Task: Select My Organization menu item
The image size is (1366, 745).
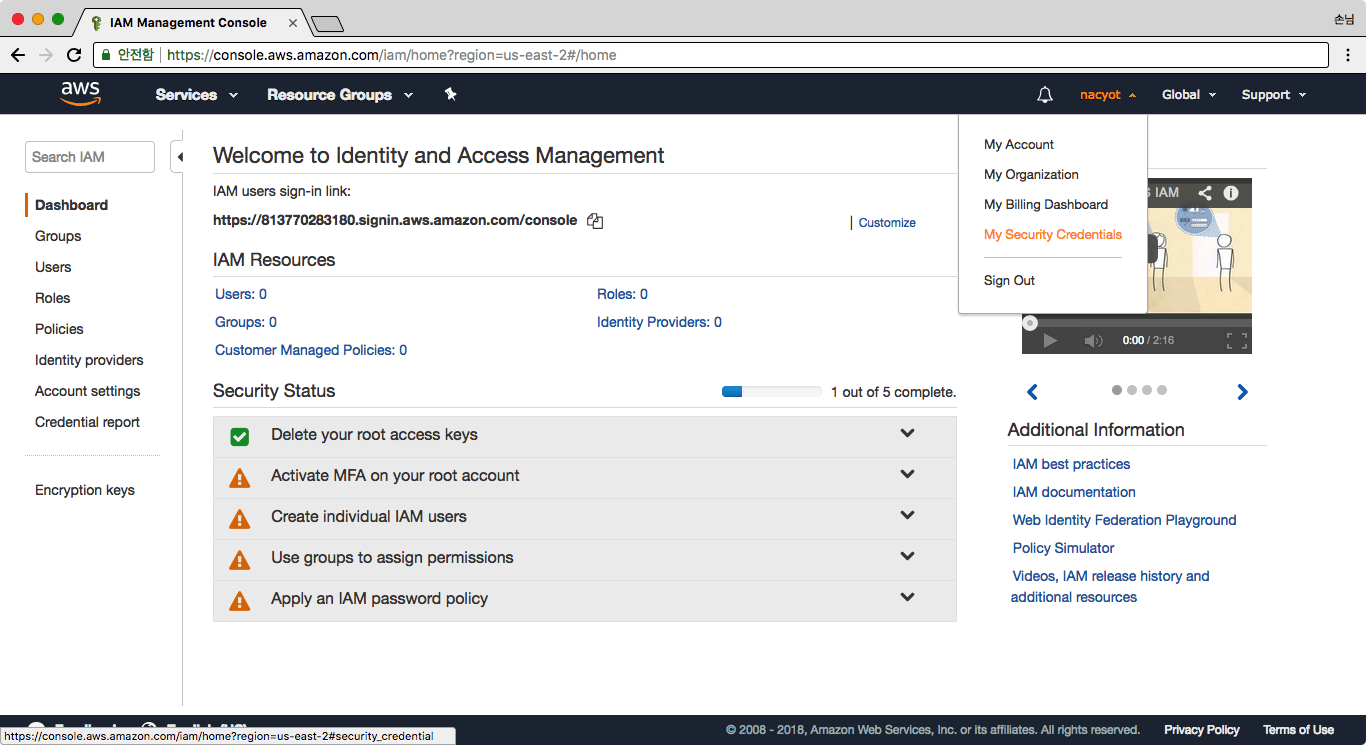Action: click(x=1031, y=175)
